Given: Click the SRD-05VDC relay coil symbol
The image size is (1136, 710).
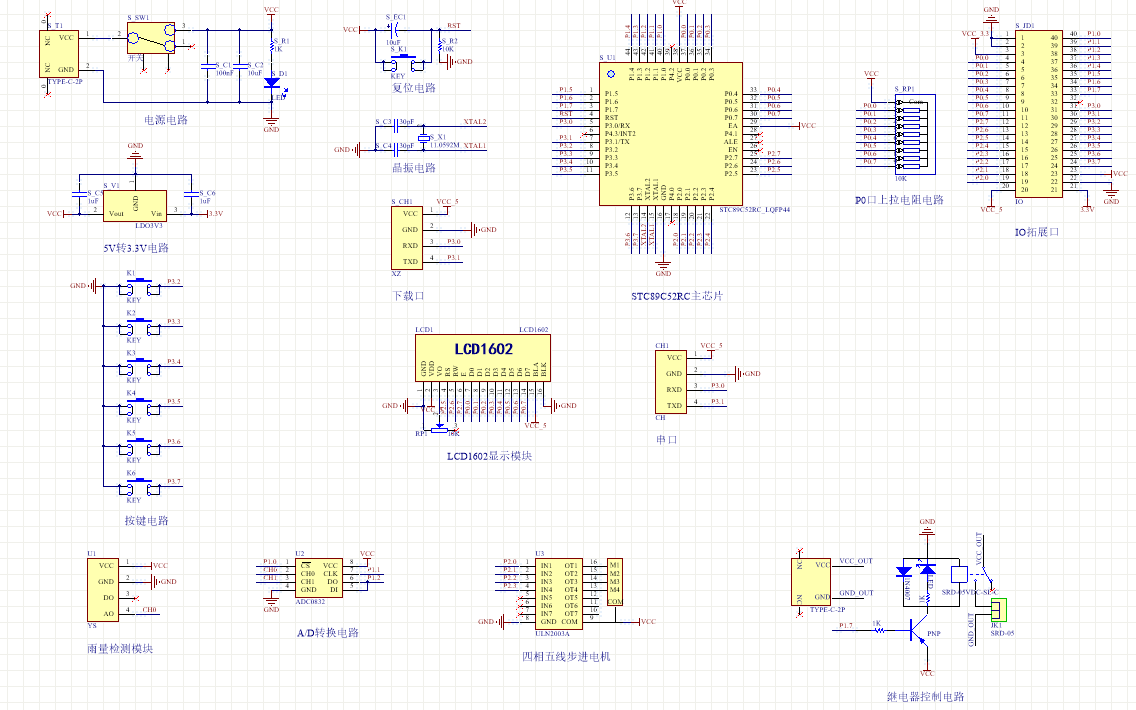Looking at the screenshot, I should pos(958,575).
